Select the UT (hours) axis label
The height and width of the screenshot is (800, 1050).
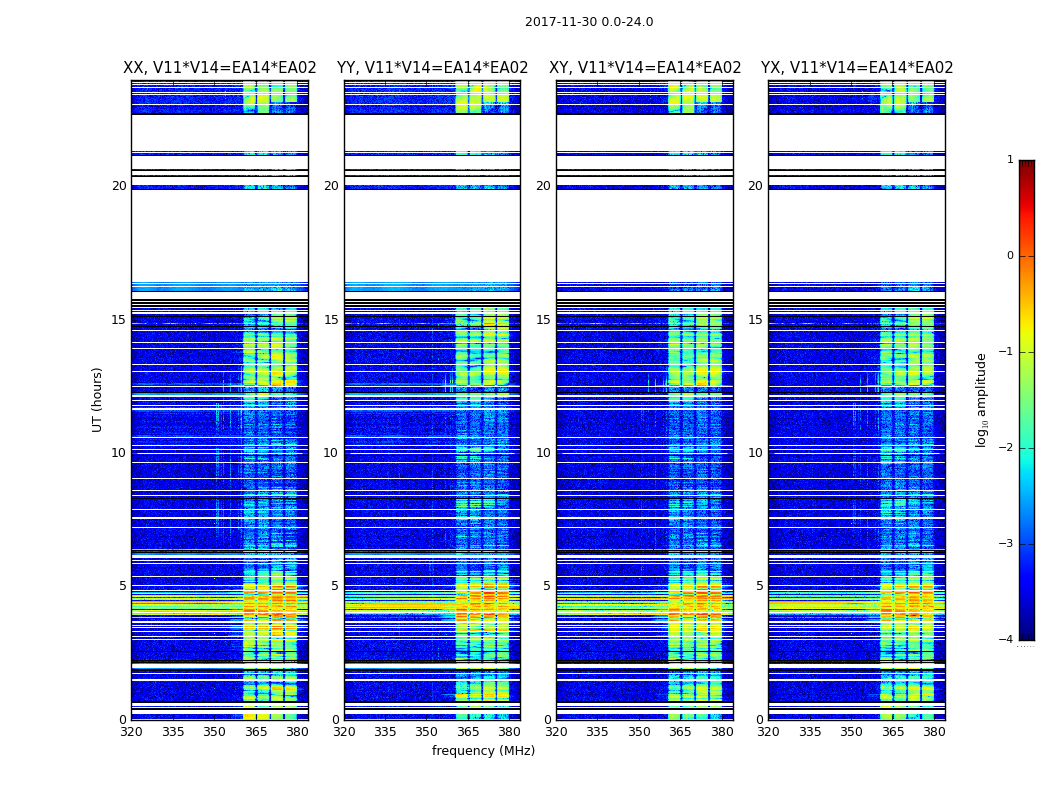[x=97, y=400]
